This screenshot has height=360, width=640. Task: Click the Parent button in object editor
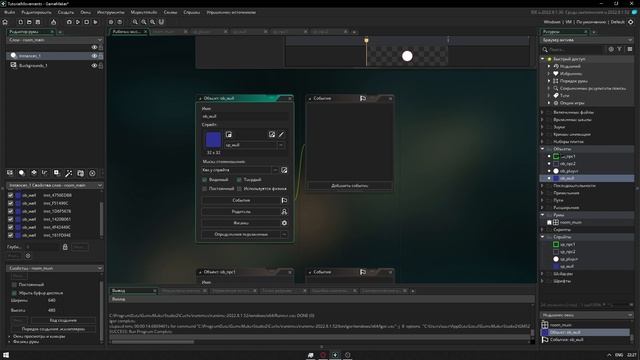tap(244, 212)
